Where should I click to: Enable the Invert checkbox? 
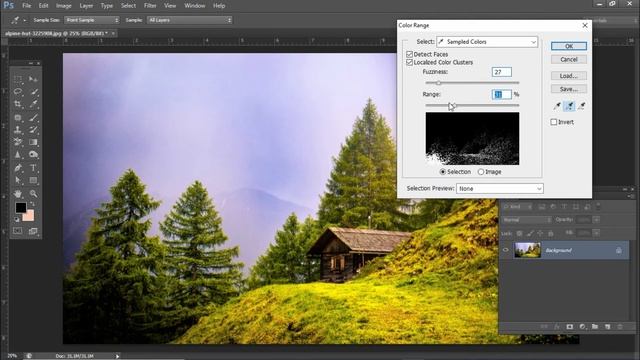[553, 122]
